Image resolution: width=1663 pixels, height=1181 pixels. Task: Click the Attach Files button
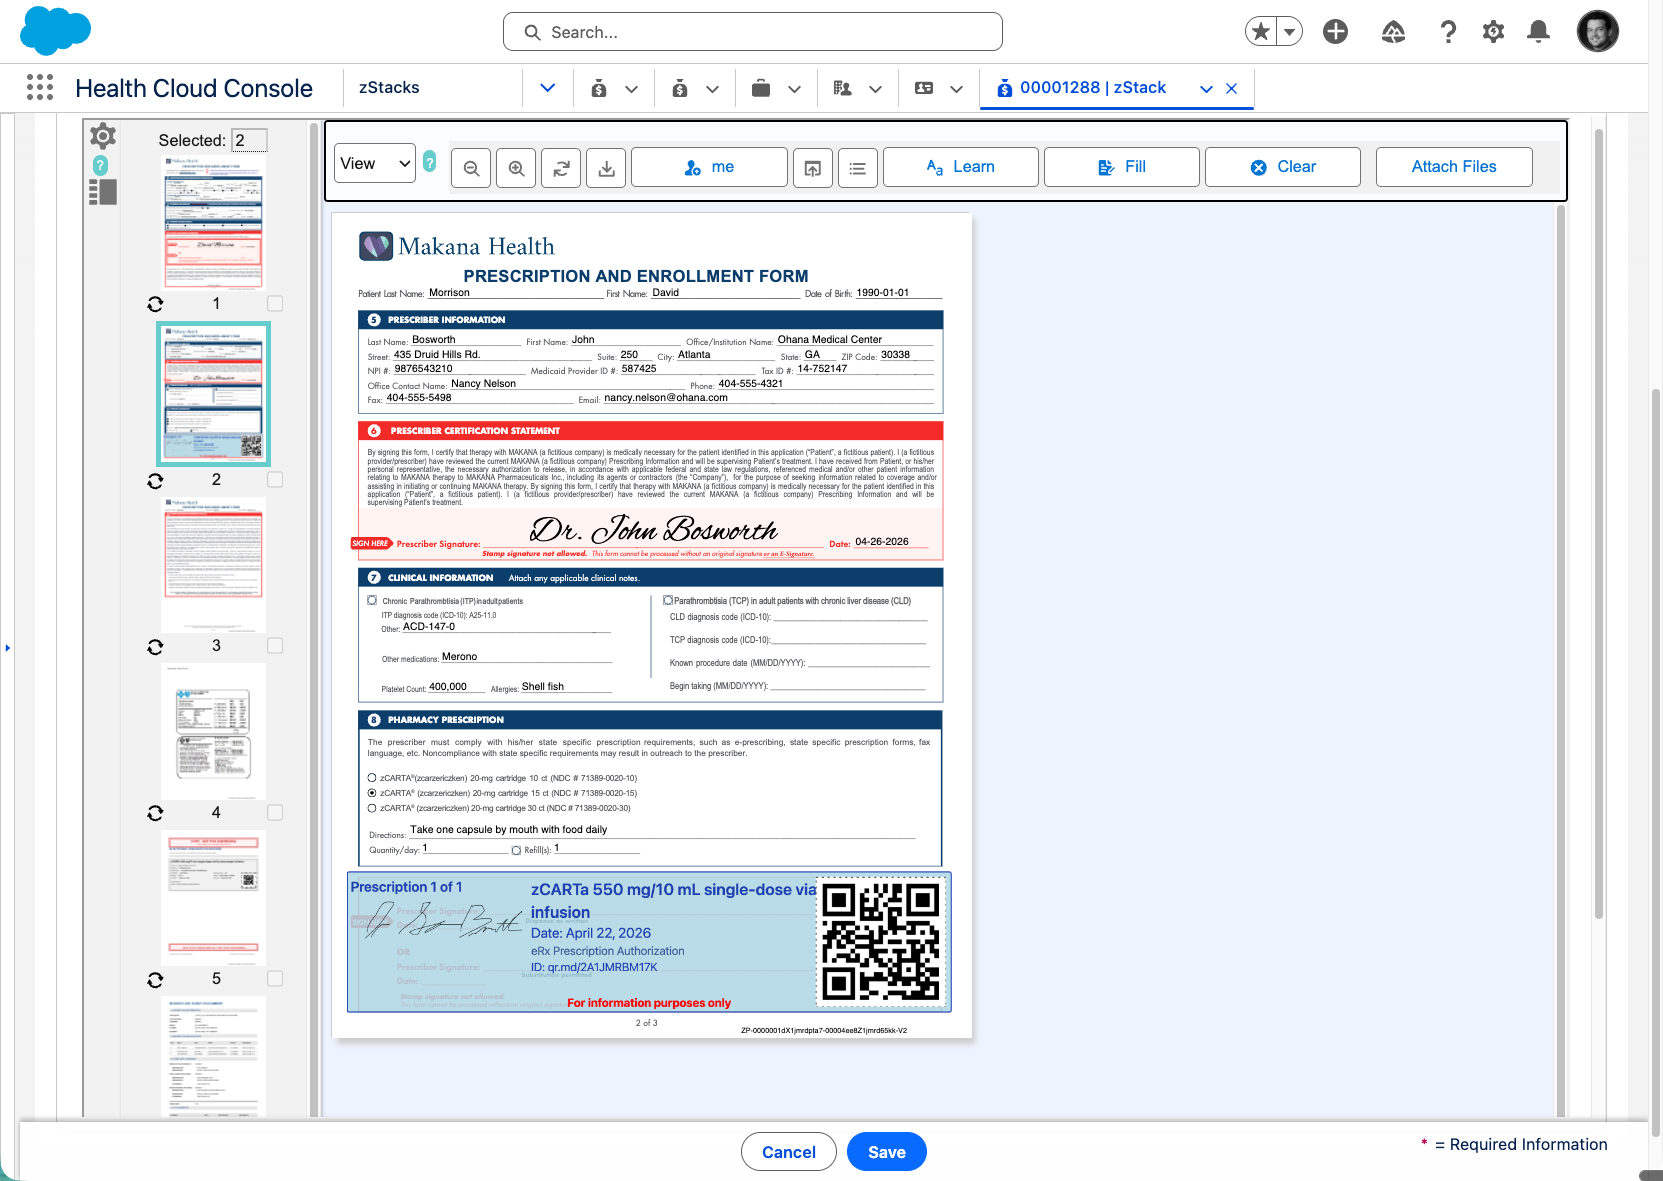[x=1454, y=168]
